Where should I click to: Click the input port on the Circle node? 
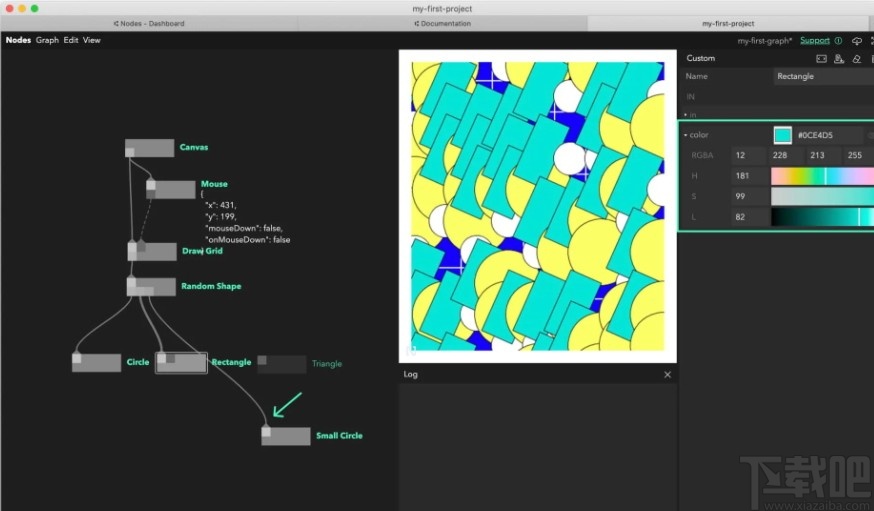[76, 358]
